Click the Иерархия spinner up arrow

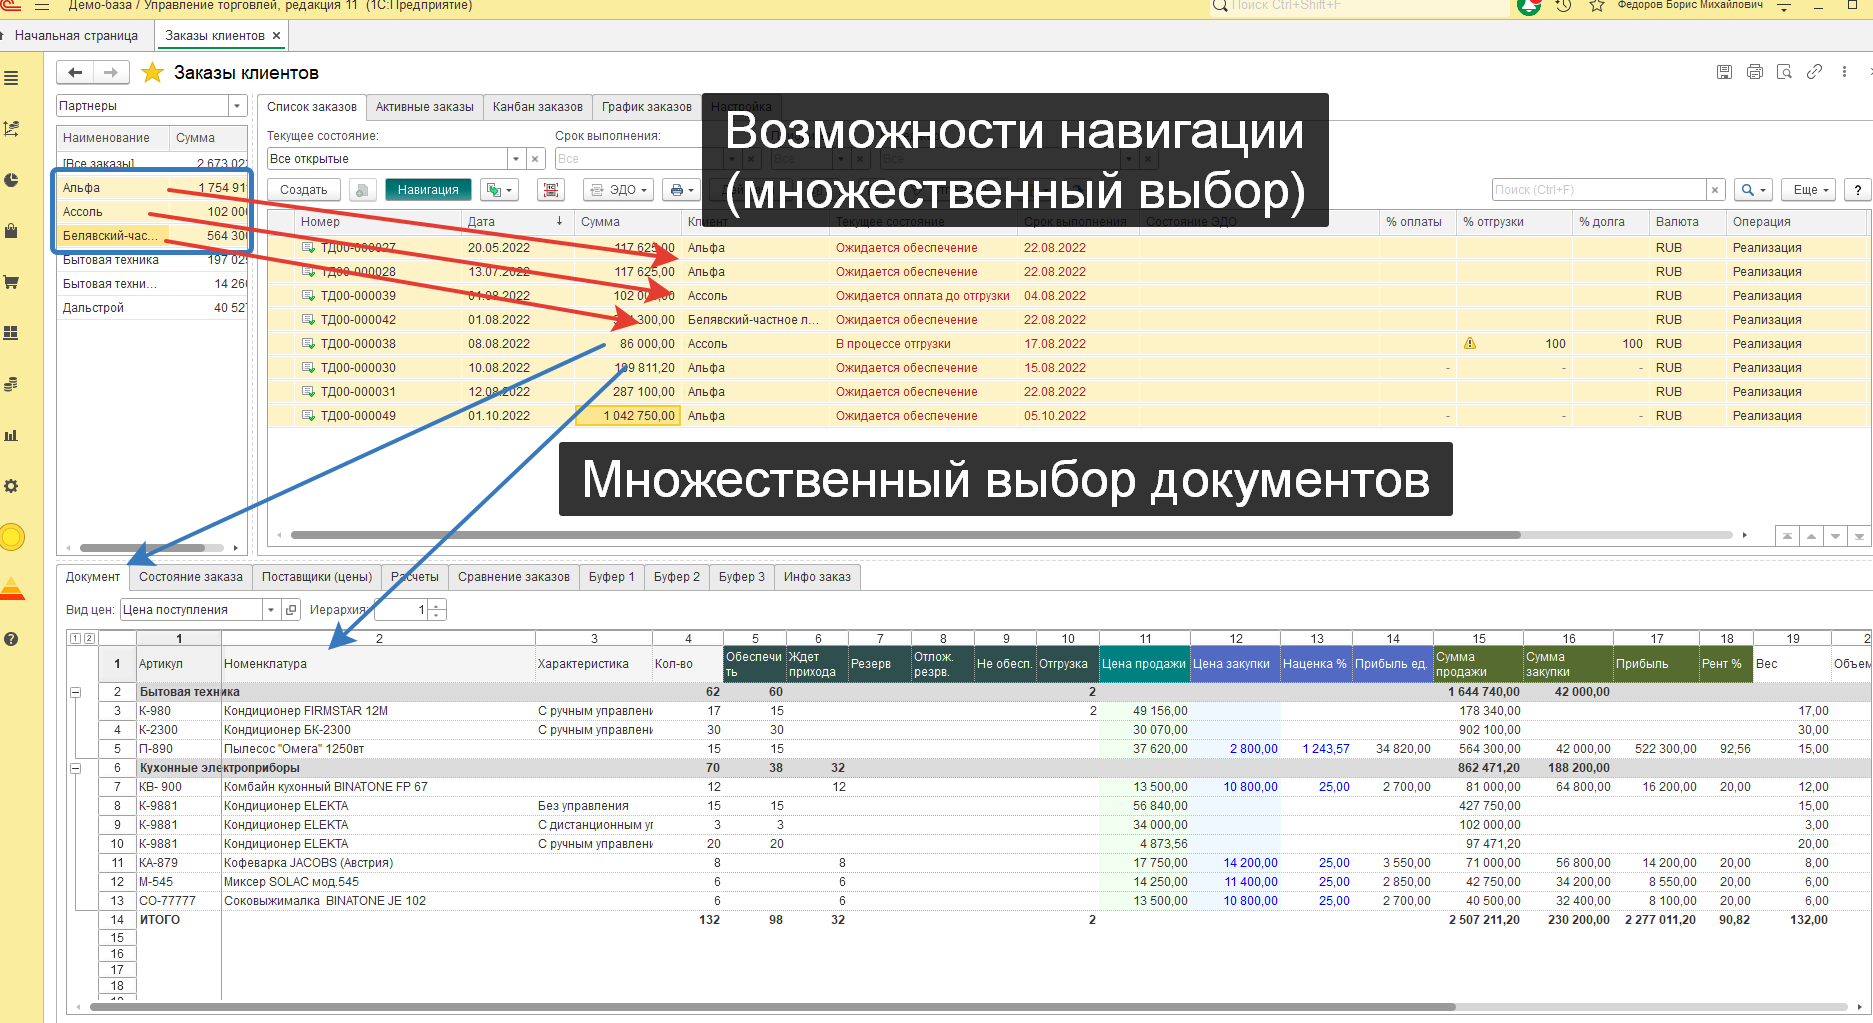coord(437,605)
